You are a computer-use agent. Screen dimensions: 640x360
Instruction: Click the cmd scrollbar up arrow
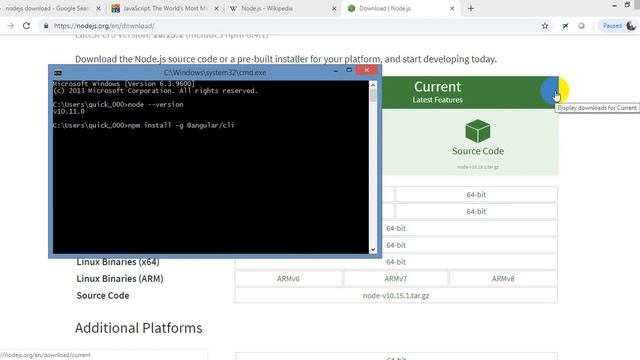pos(373,84)
